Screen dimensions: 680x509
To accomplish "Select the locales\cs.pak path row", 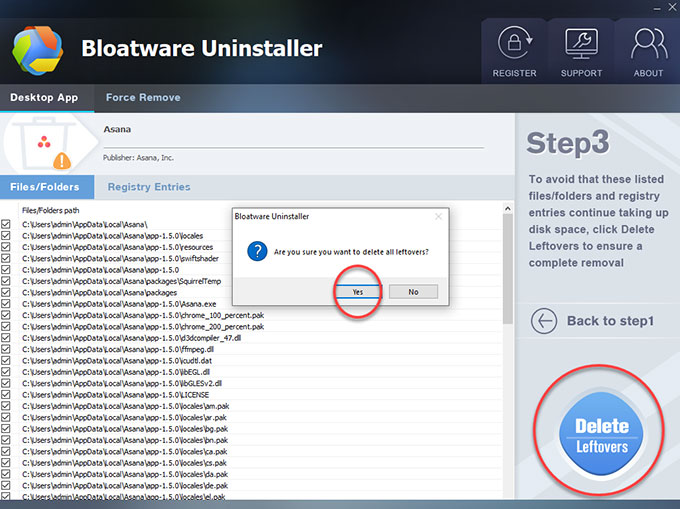I will click(124, 463).
